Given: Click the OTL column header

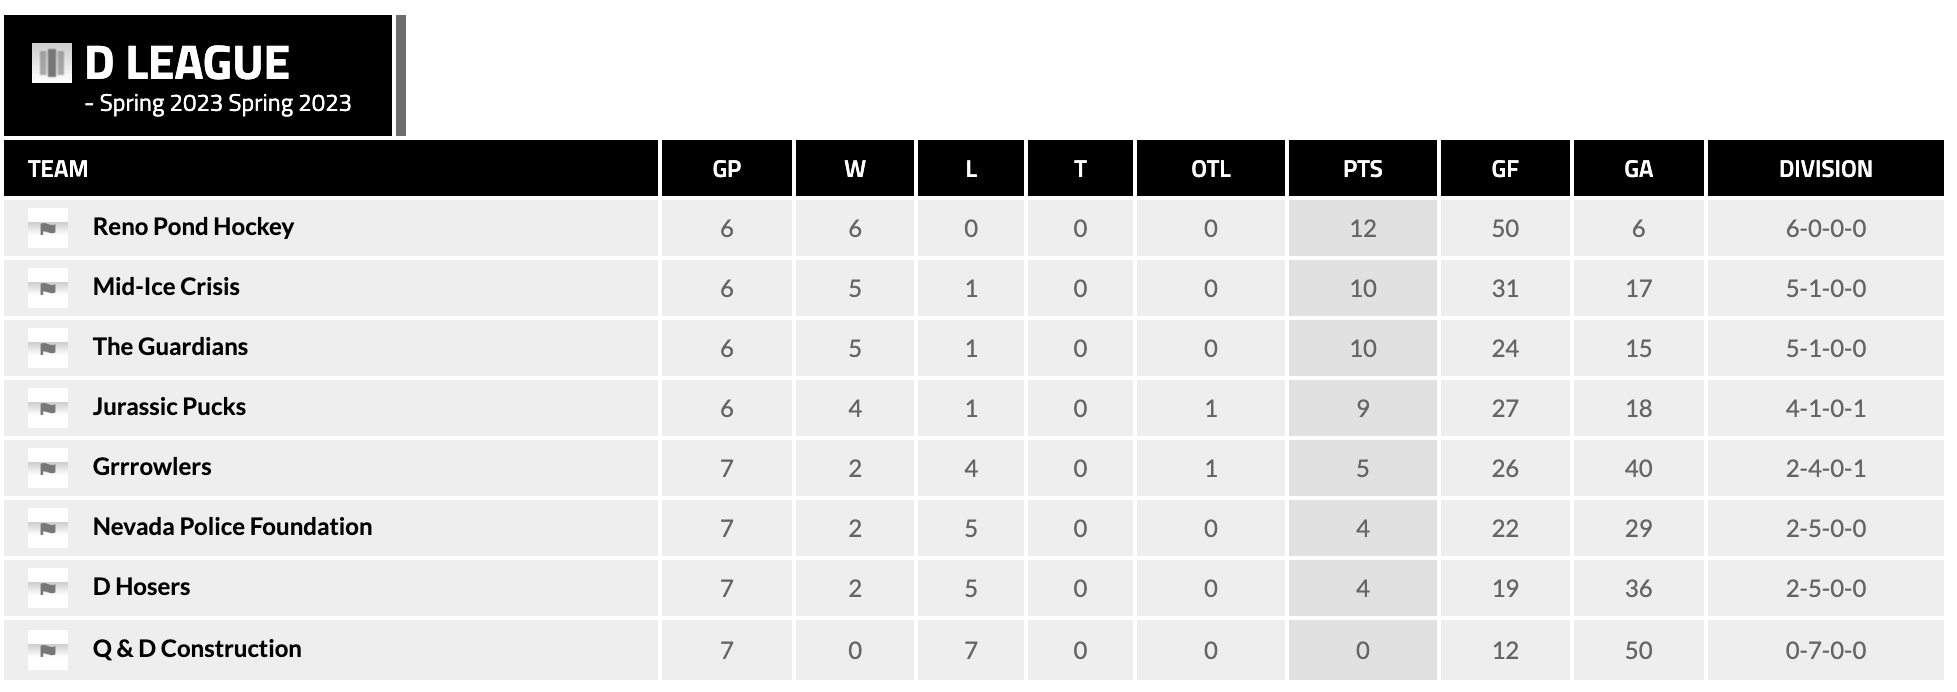Looking at the screenshot, I should pyautogui.click(x=1210, y=169).
